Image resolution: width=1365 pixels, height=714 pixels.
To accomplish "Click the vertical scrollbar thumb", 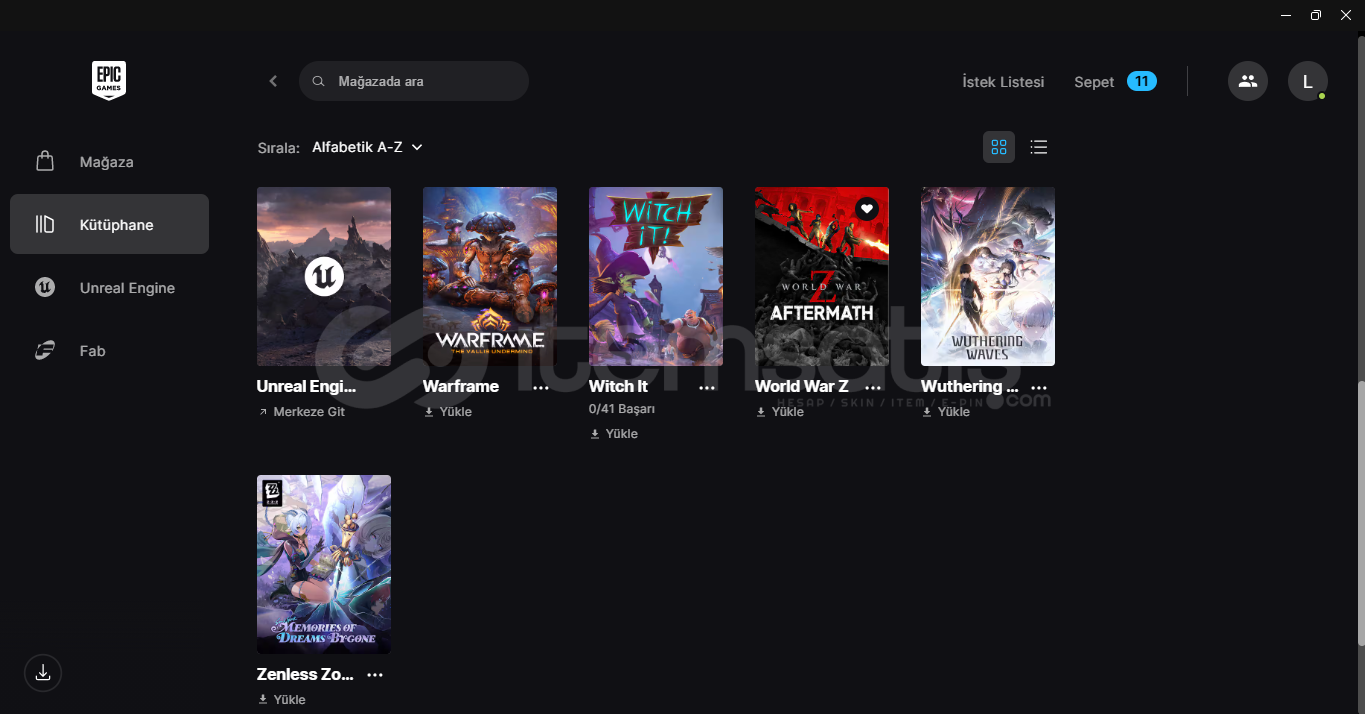I will pos(1360,514).
